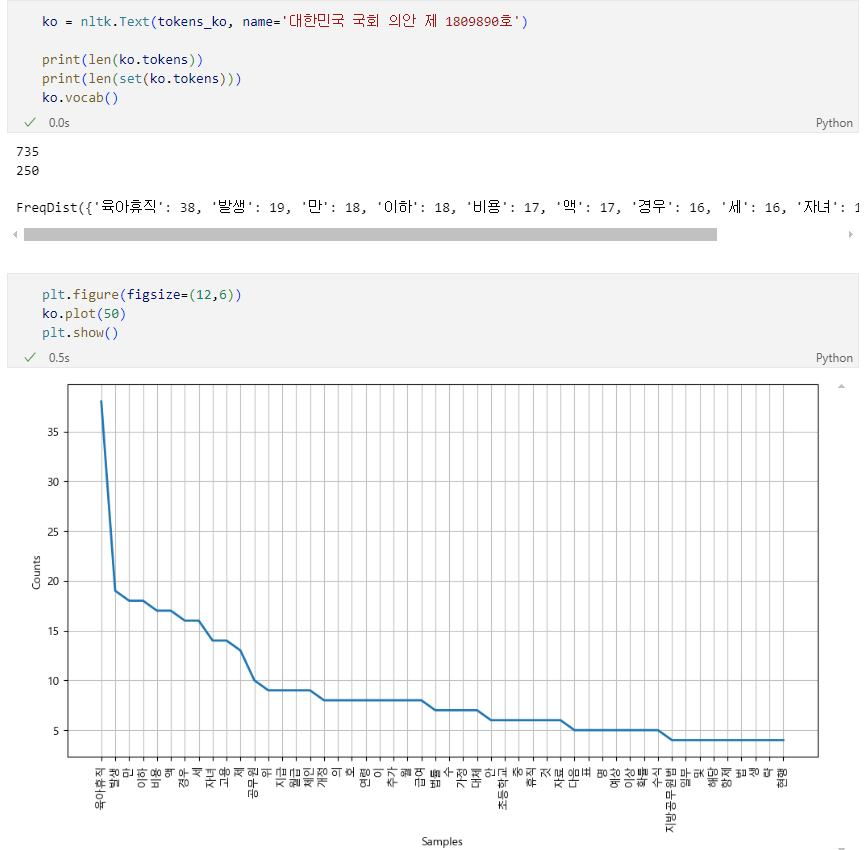Open the Python language selector of the plot cell
Image resolution: width=865 pixels, height=850 pixels.
click(834, 358)
